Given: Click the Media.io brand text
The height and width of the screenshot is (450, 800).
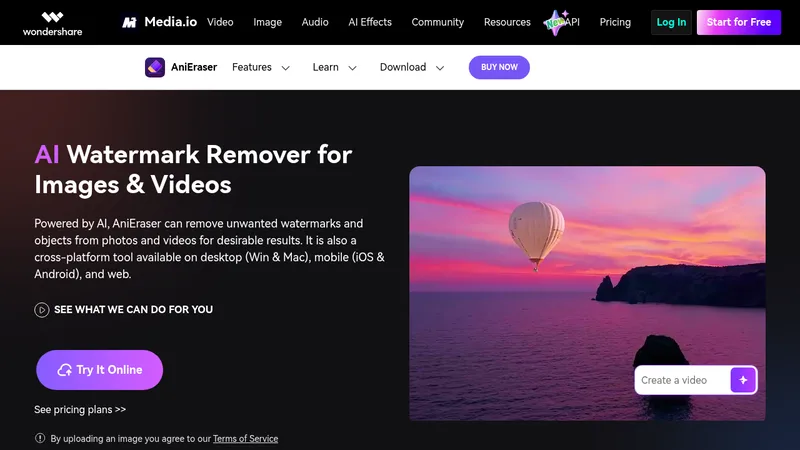Looking at the screenshot, I should (x=170, y=22).
